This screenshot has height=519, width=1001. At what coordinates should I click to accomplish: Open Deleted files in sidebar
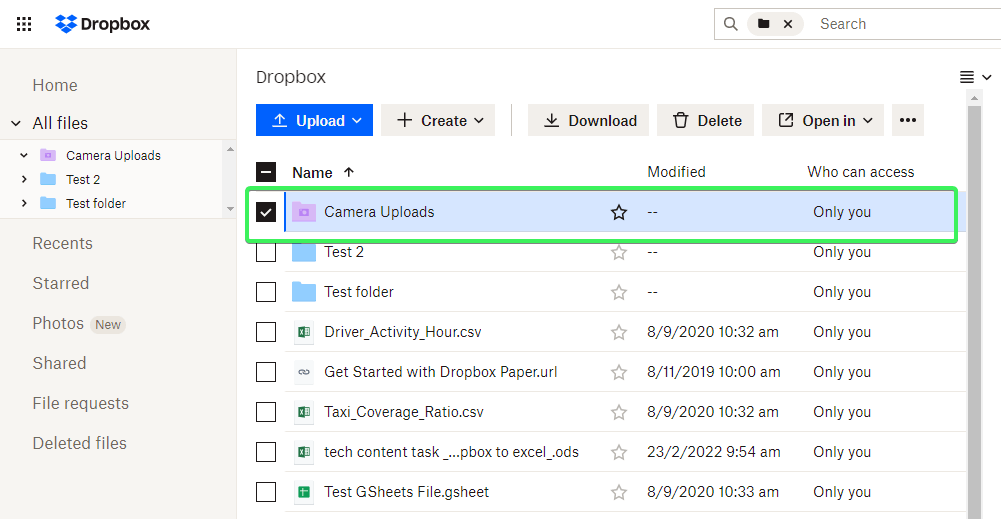(x=80, y=443)
